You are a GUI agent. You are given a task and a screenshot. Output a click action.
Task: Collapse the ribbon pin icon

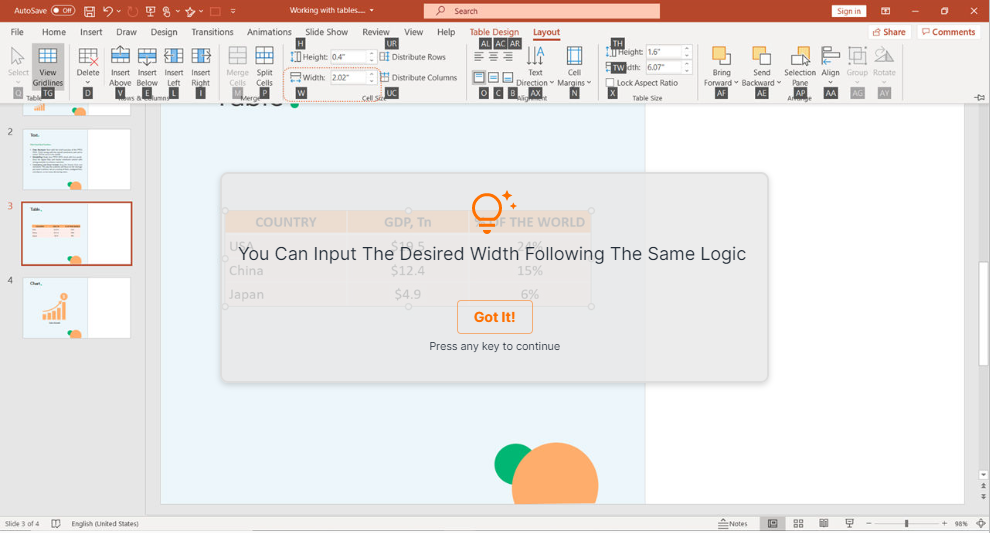click(979, 97)
